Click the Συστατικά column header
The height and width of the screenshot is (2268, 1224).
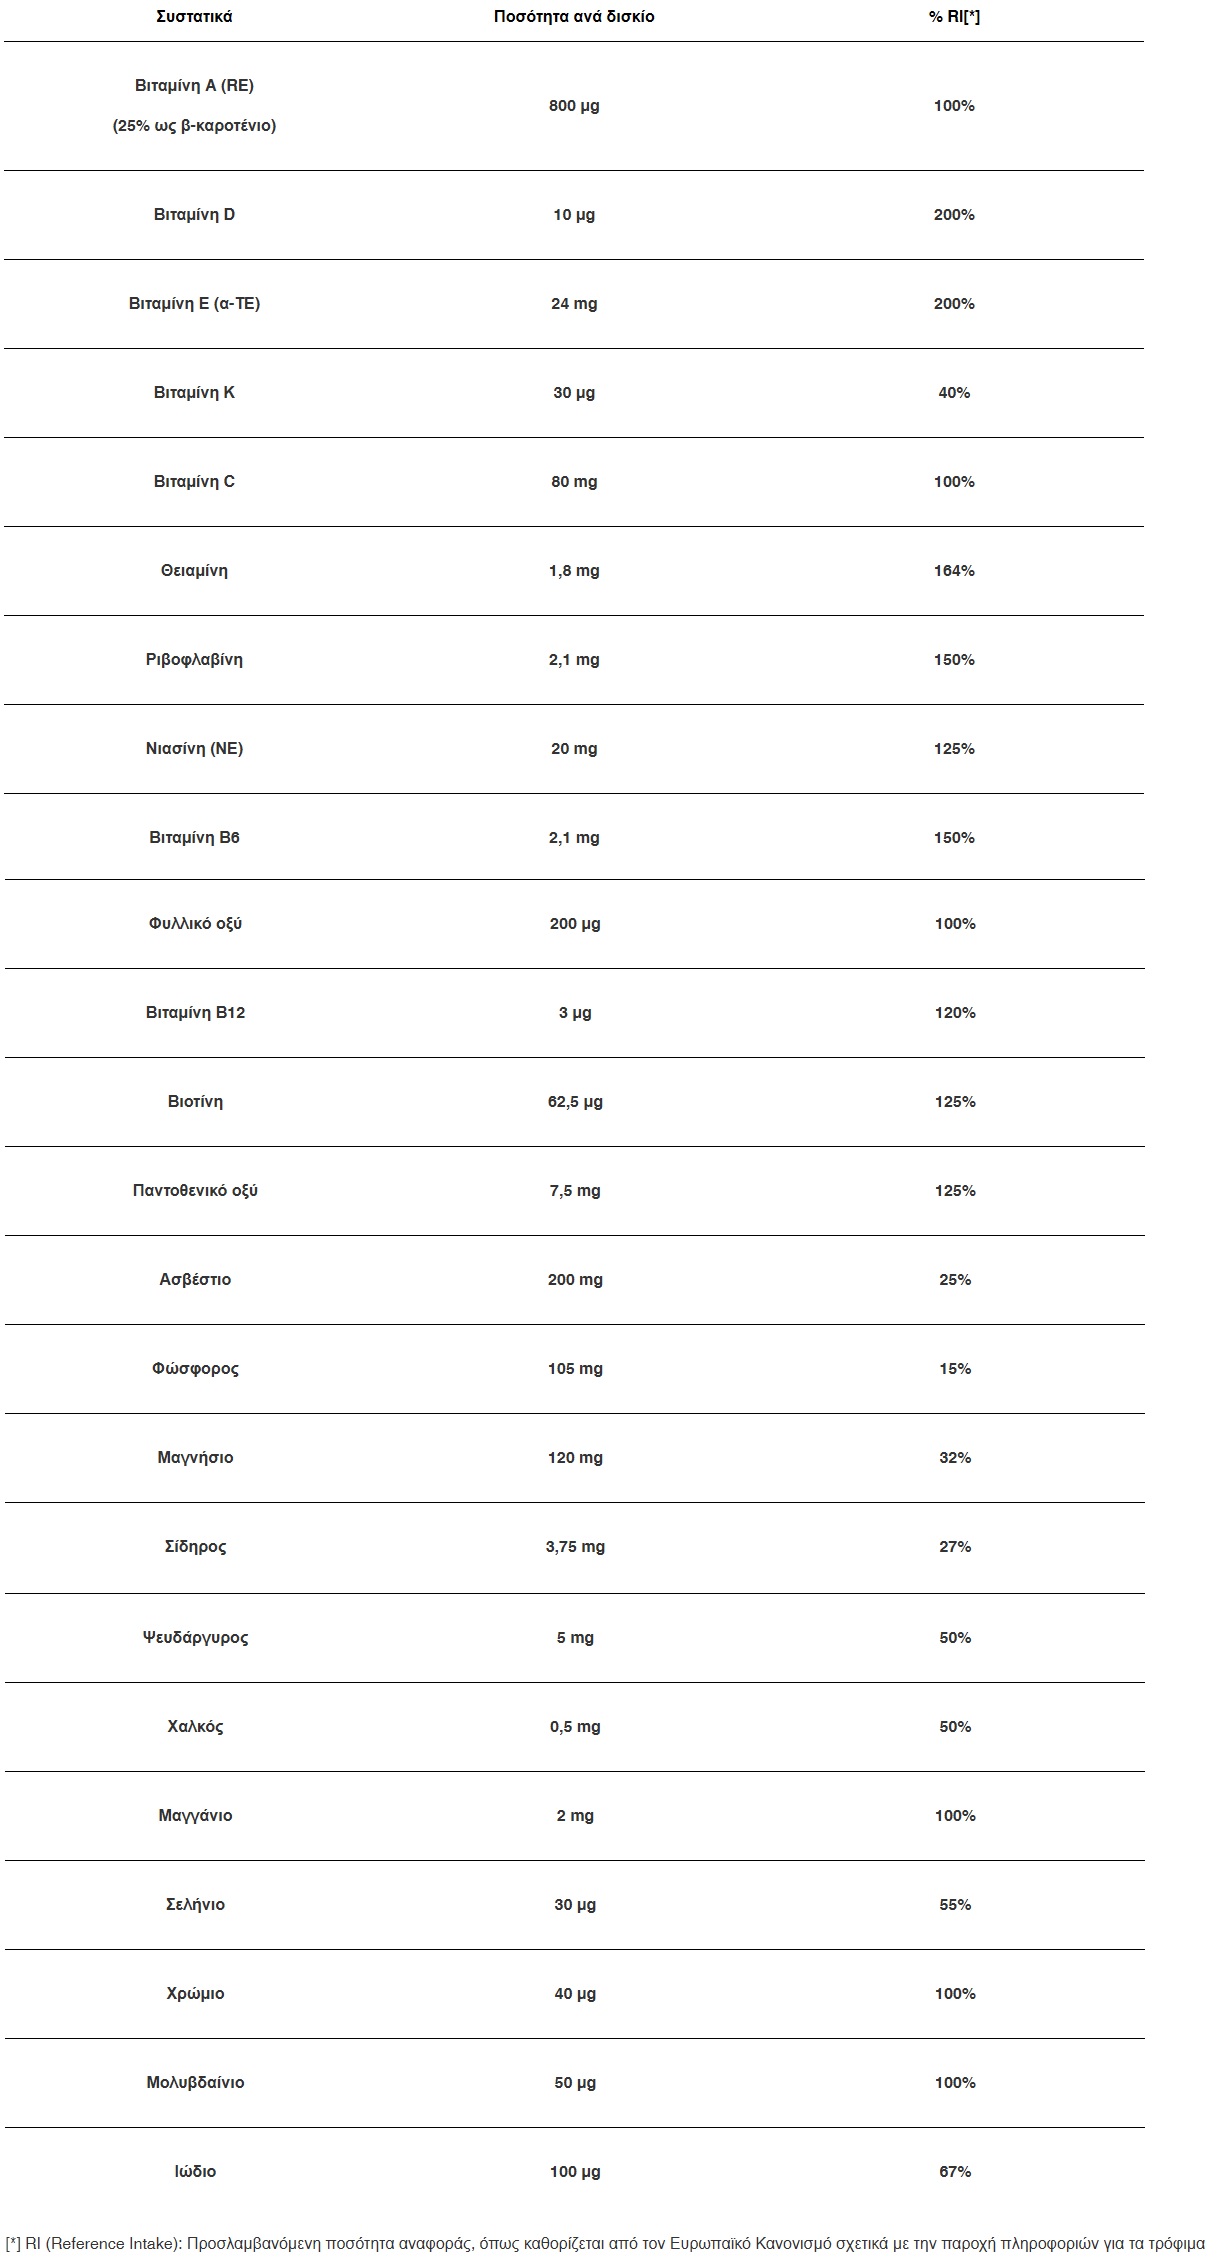point(194,17)
